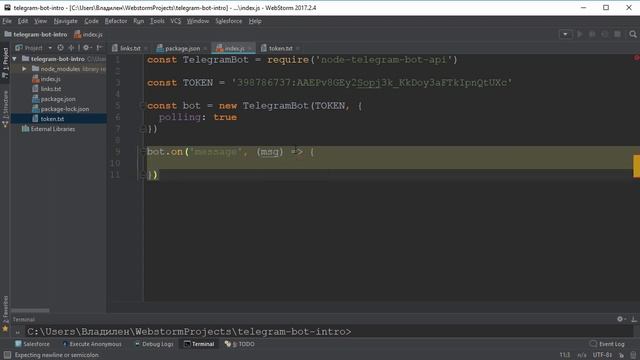Select links.txt in project tree

(47, 89)
